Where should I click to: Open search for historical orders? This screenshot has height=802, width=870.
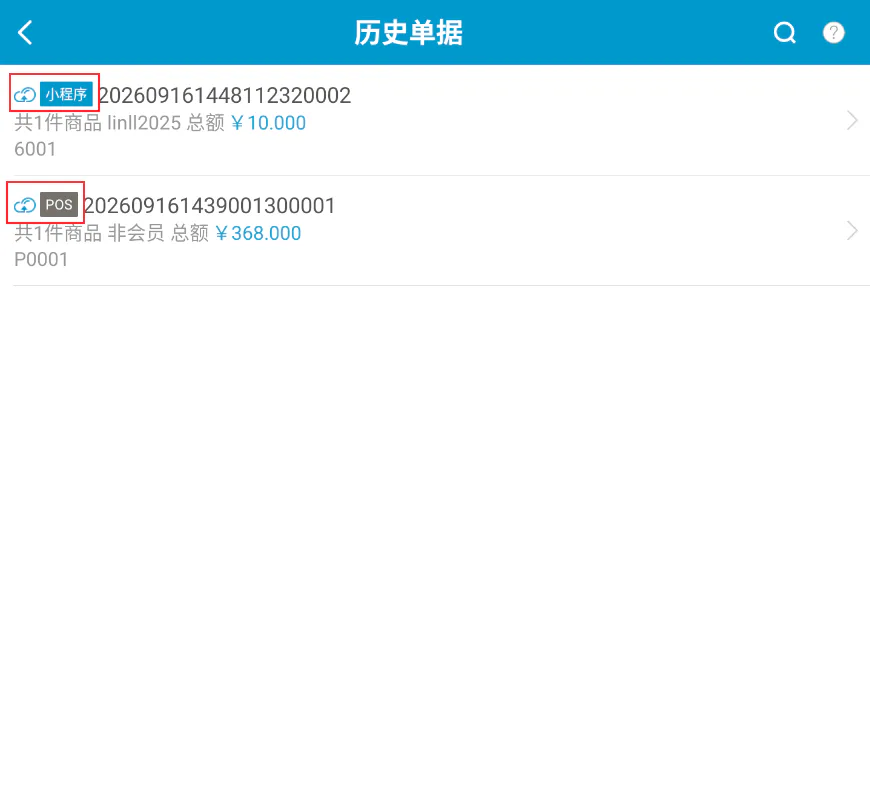[785, 32]
